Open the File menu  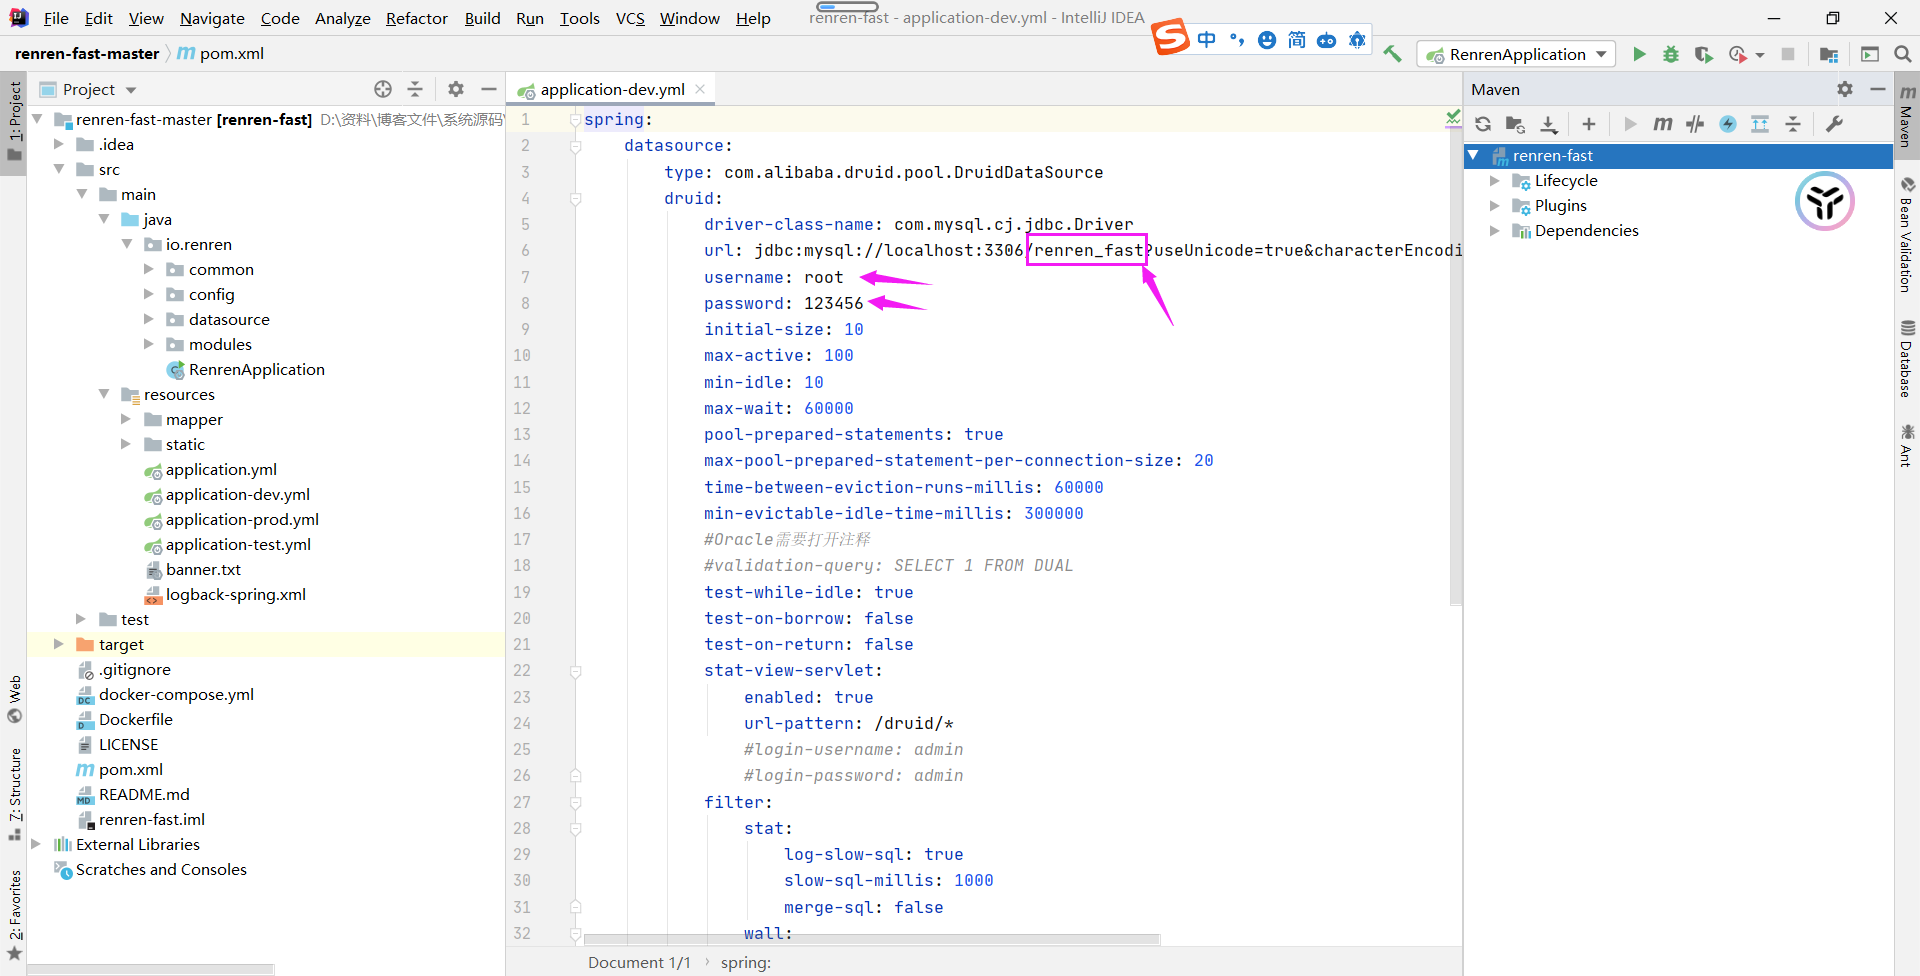coord(56,18)
